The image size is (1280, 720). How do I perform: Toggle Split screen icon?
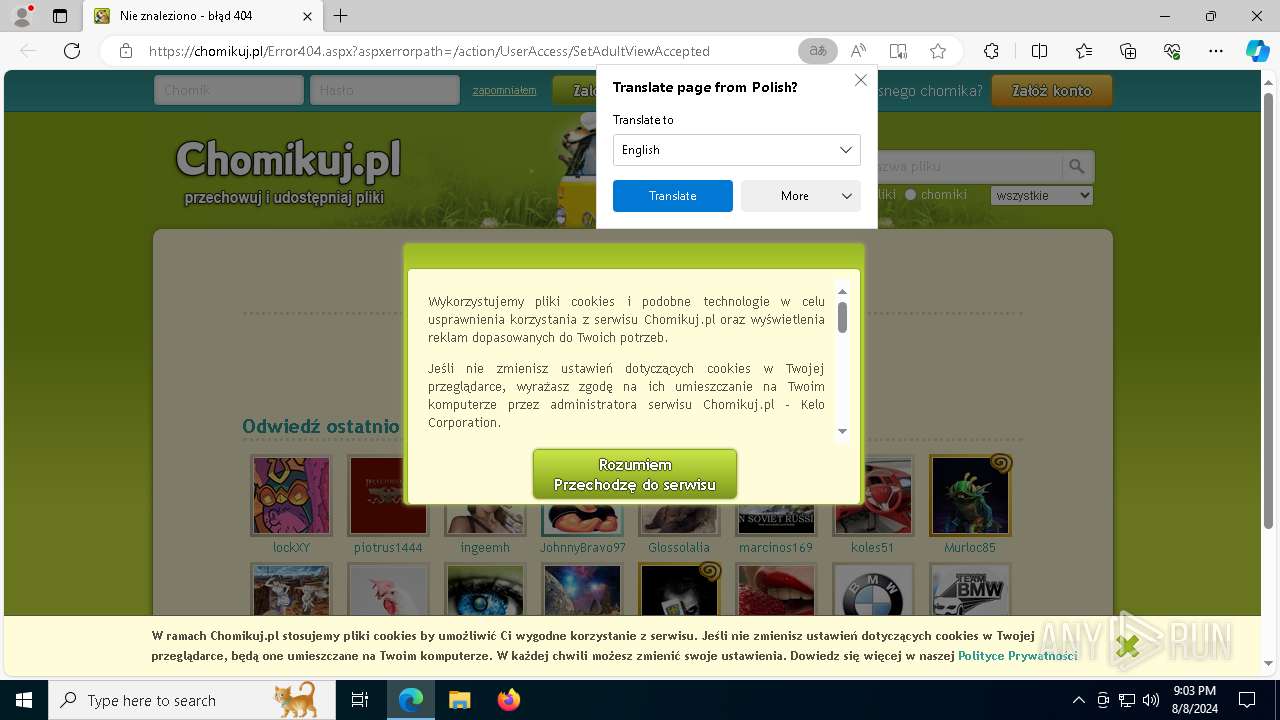pyautogui.click(x=1039, y=51)
